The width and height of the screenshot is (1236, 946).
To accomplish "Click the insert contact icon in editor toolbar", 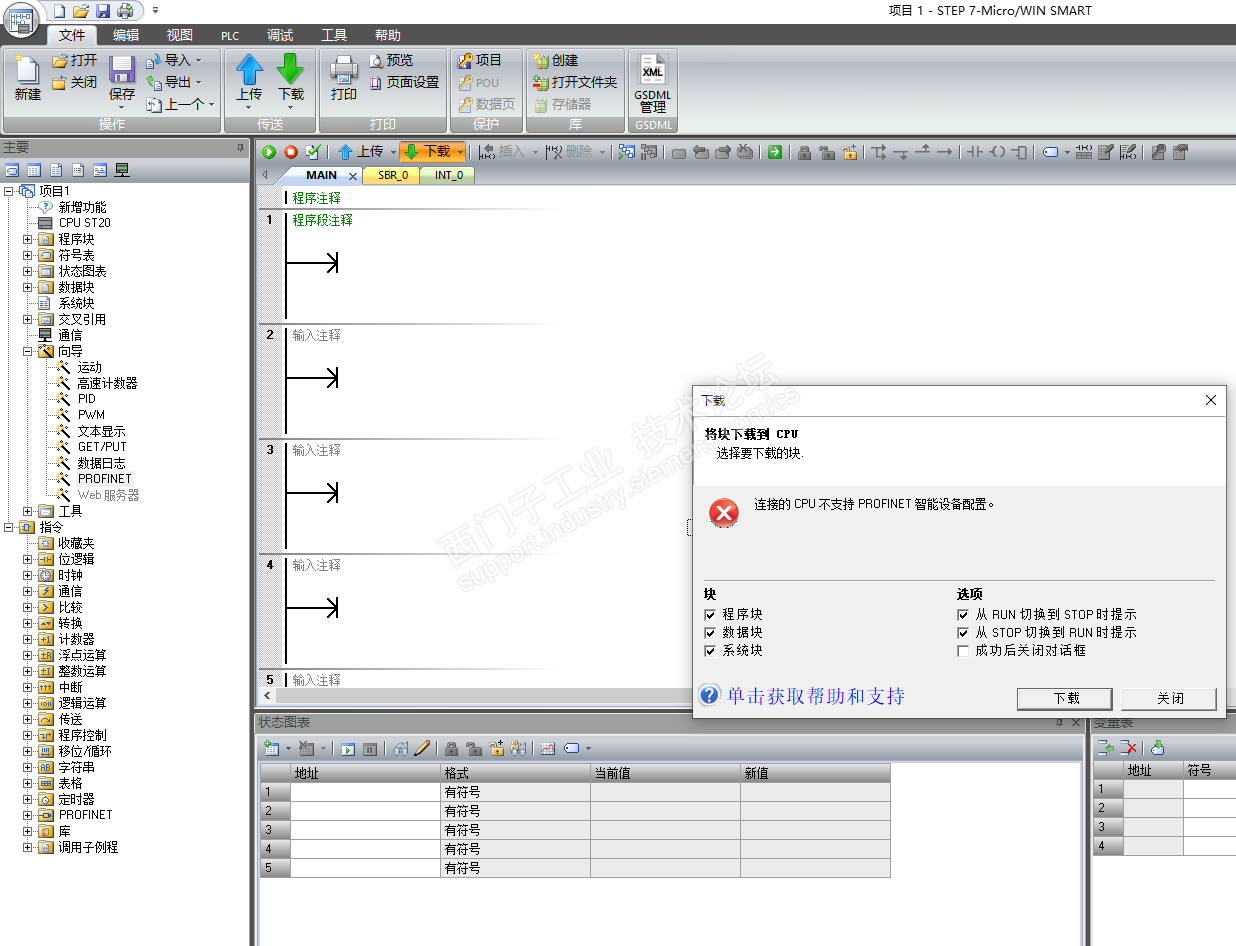I will [x=974, y=152].
